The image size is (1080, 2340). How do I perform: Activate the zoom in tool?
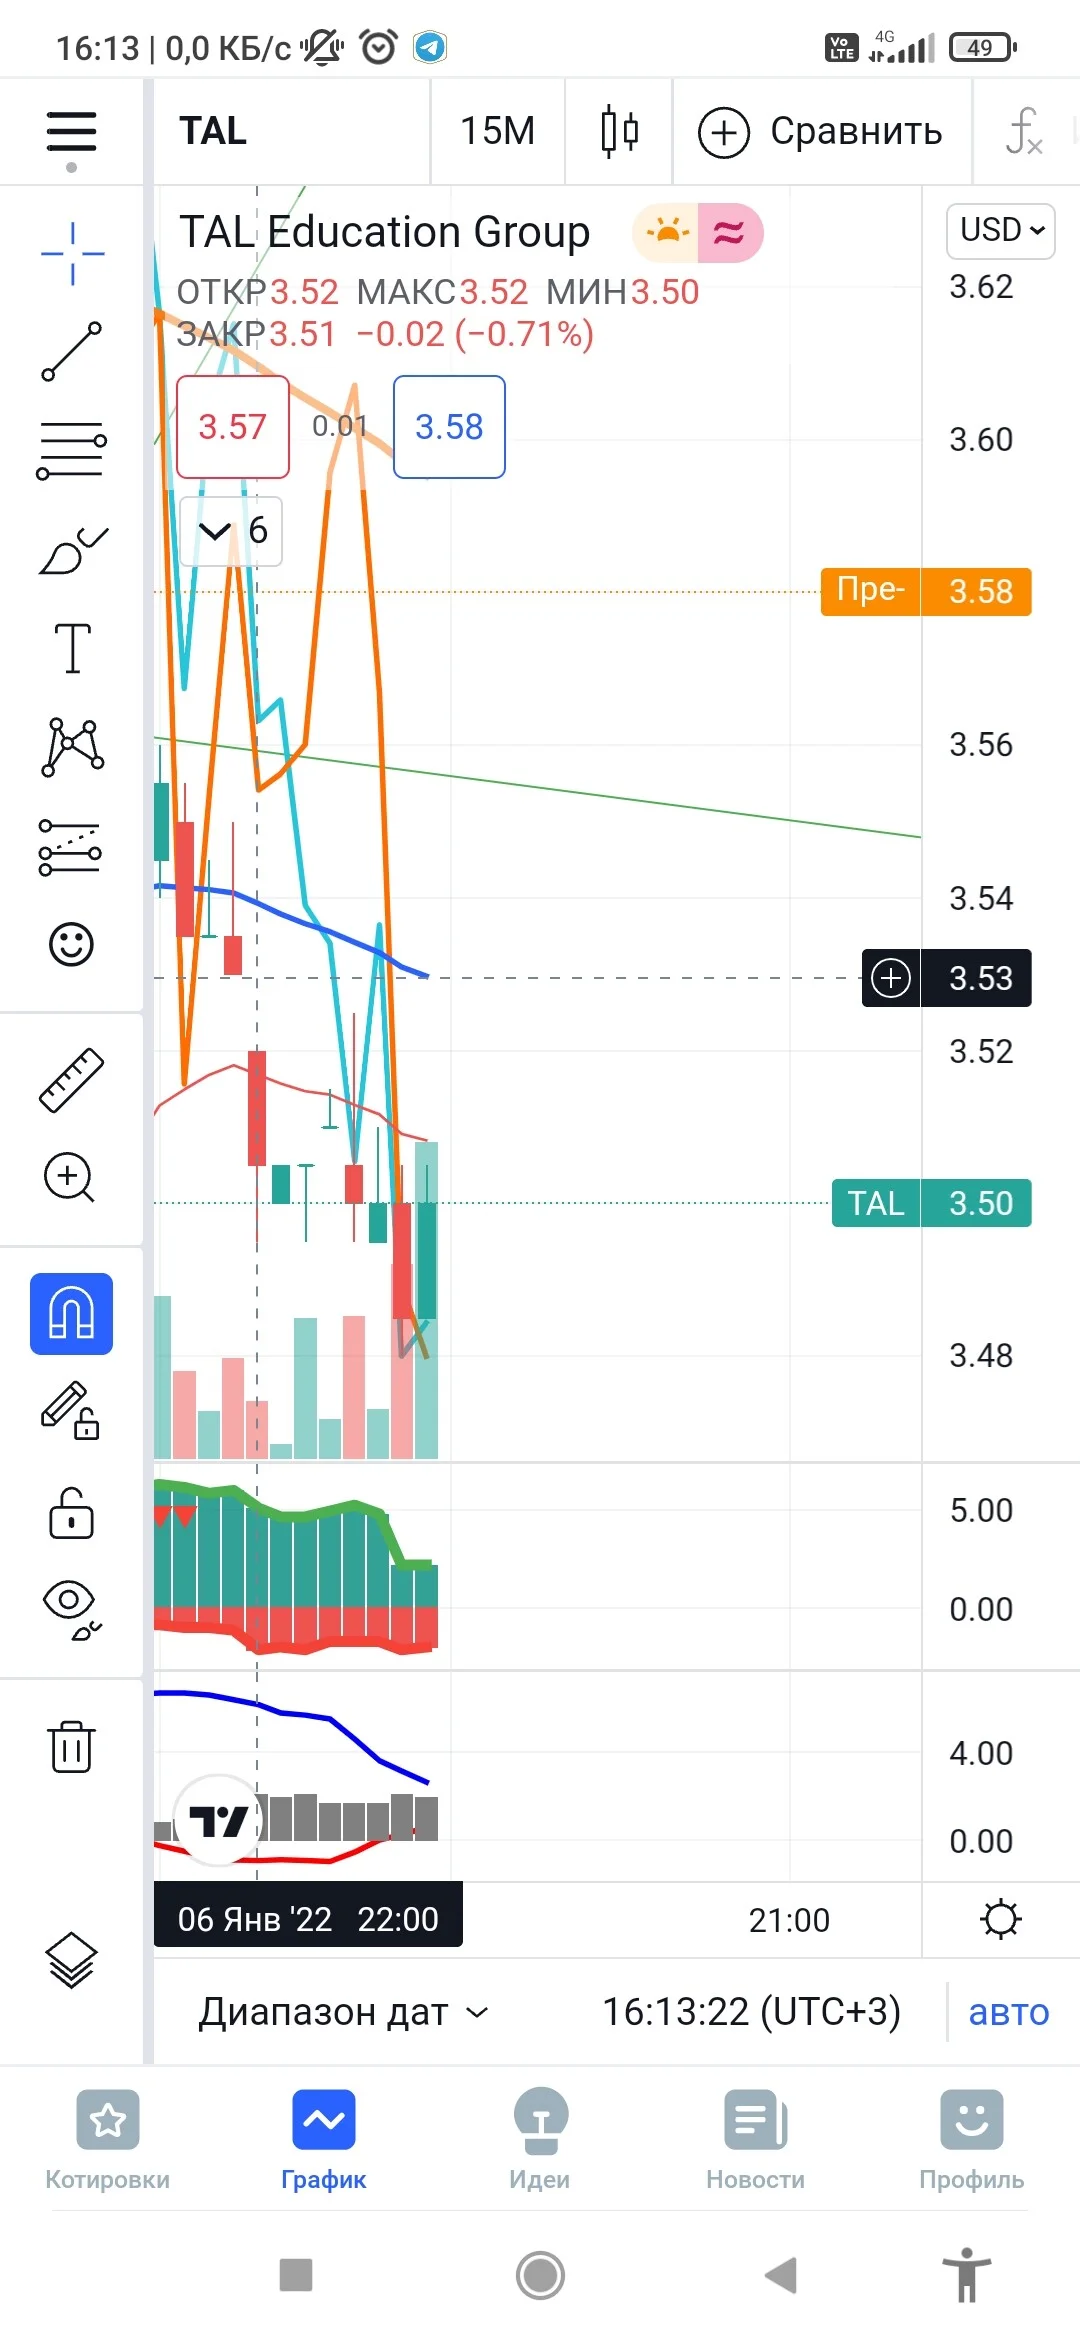click(x=69, y=1177)
